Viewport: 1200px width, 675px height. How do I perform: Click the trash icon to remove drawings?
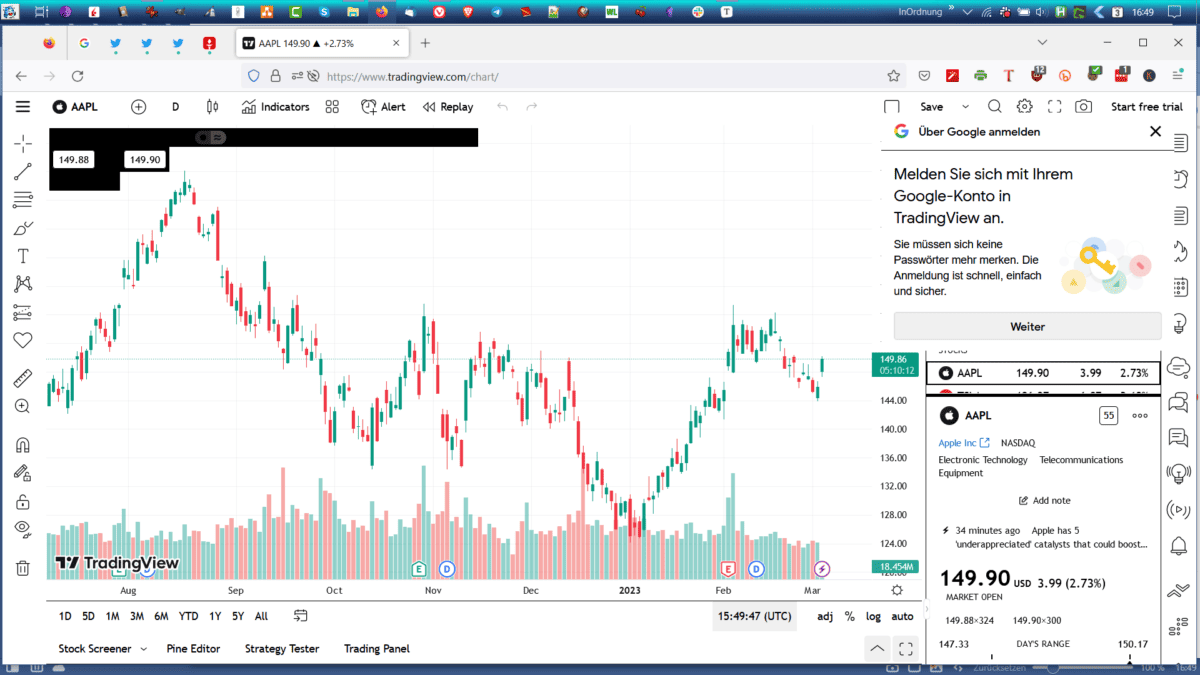(x=22, y=567)
